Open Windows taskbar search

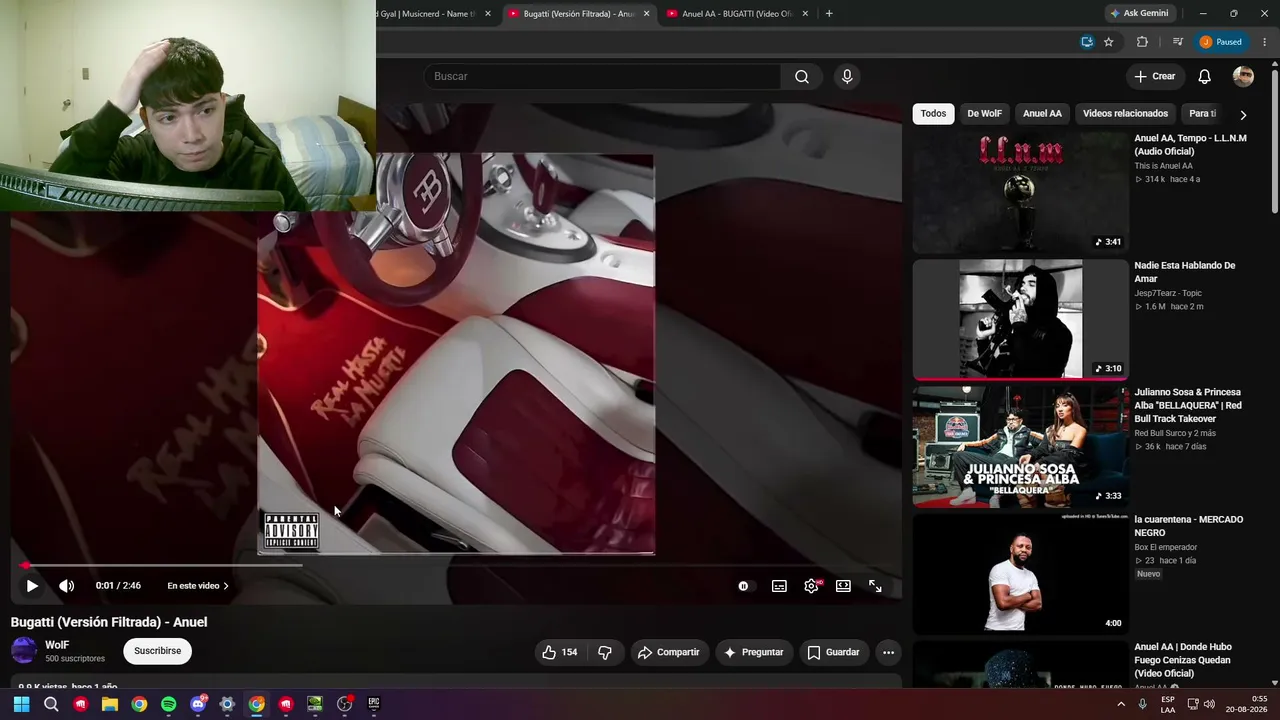51,704
